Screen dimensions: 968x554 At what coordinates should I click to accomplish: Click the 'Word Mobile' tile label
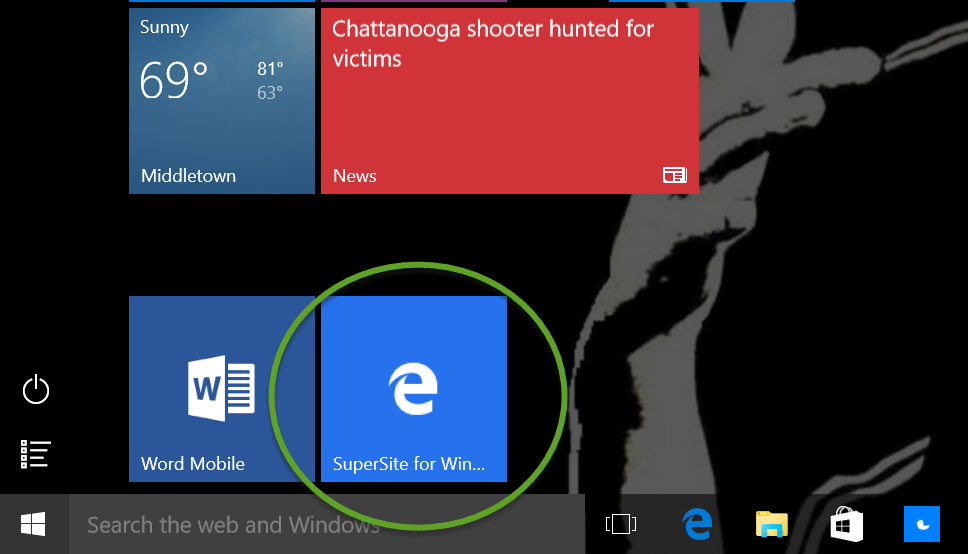click(x=193, y=464)
